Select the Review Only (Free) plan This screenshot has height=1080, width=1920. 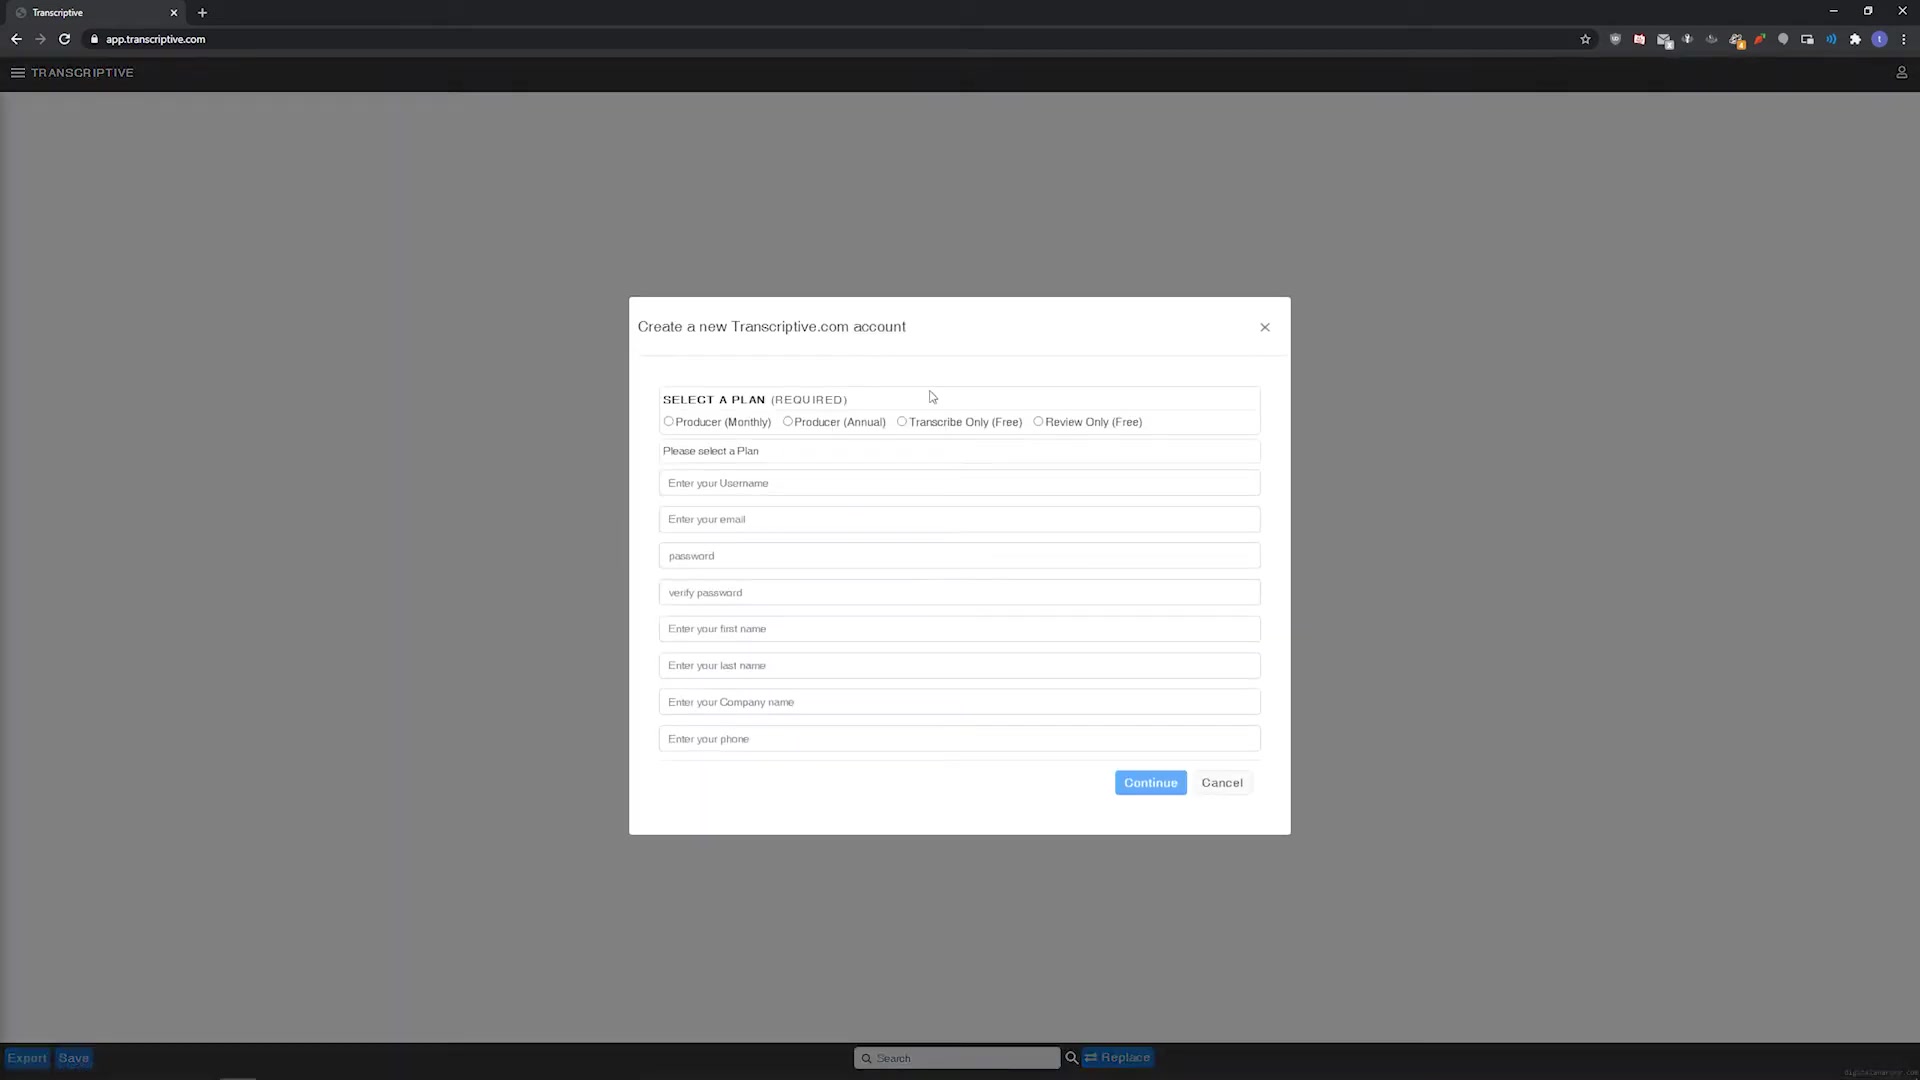click(1038, 421)
